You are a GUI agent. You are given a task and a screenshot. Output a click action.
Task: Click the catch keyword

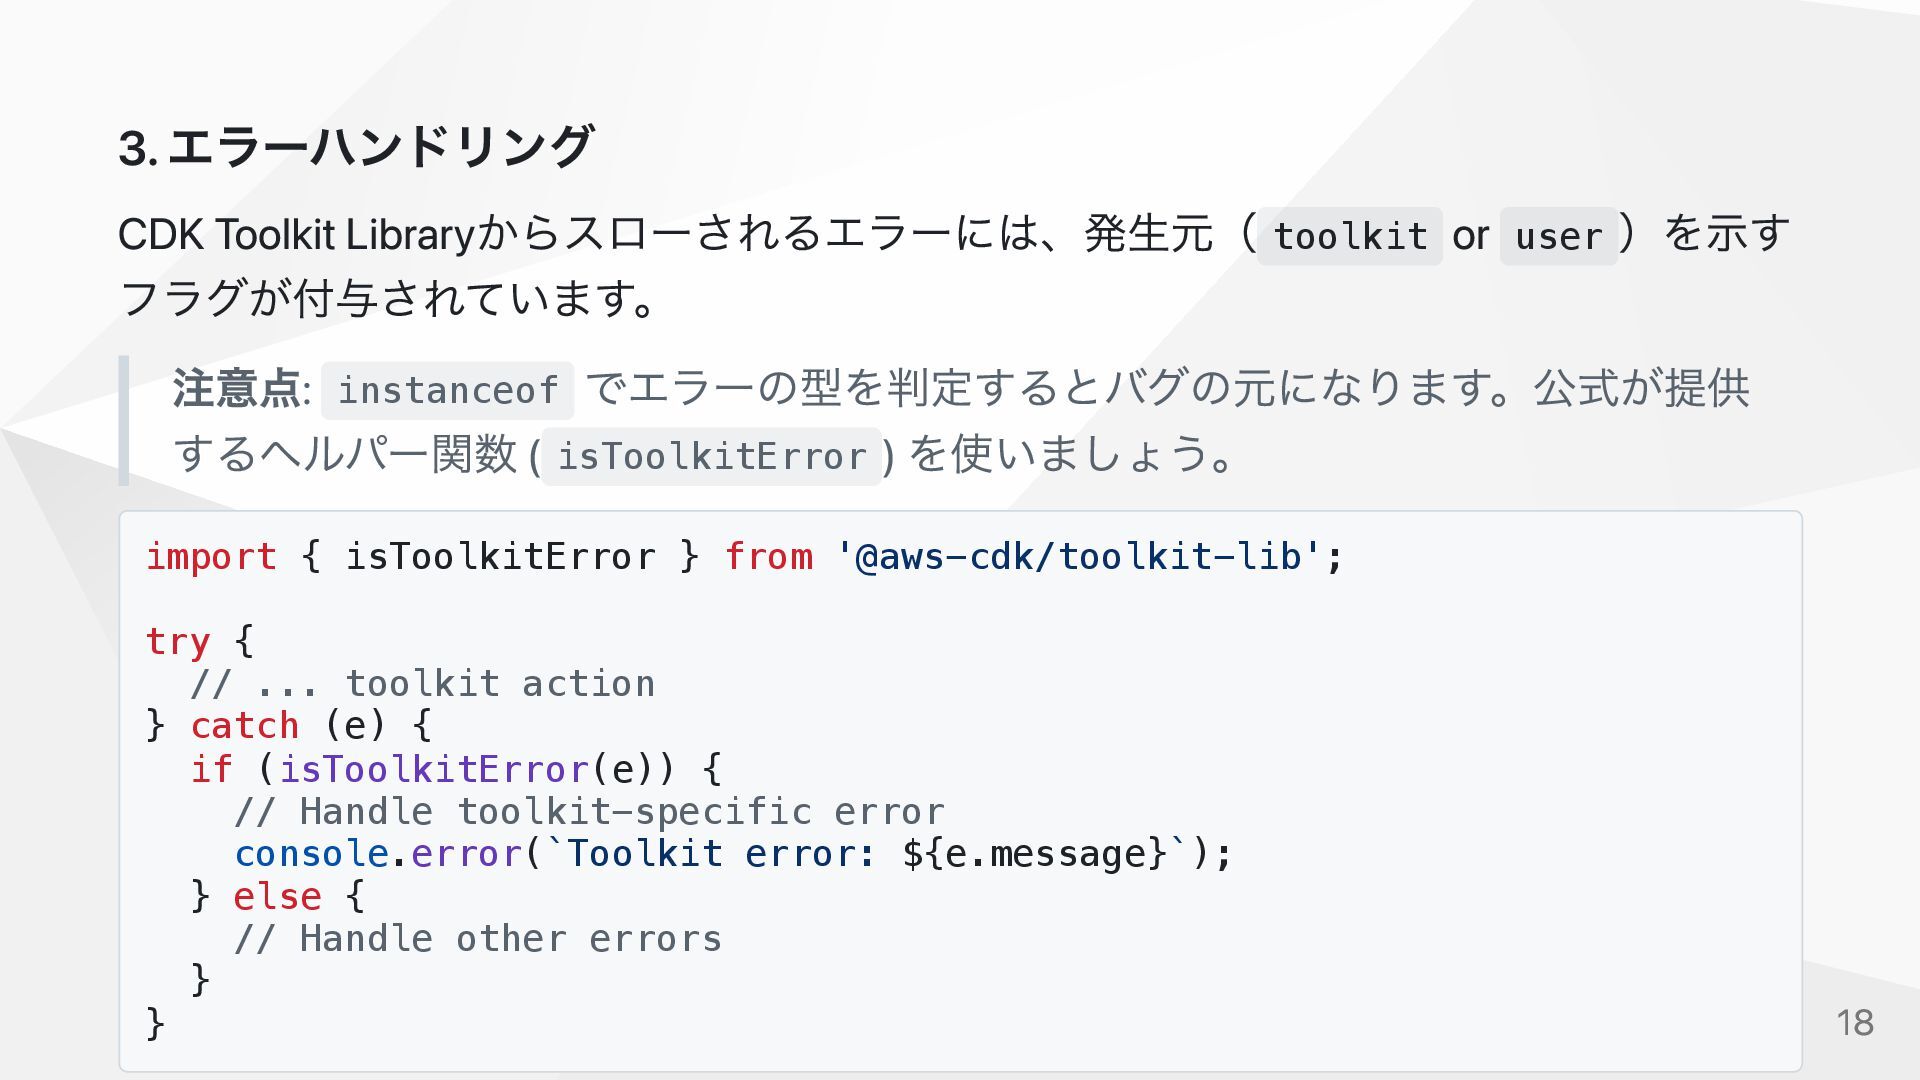pyautogui.click(x=245, y=726)
